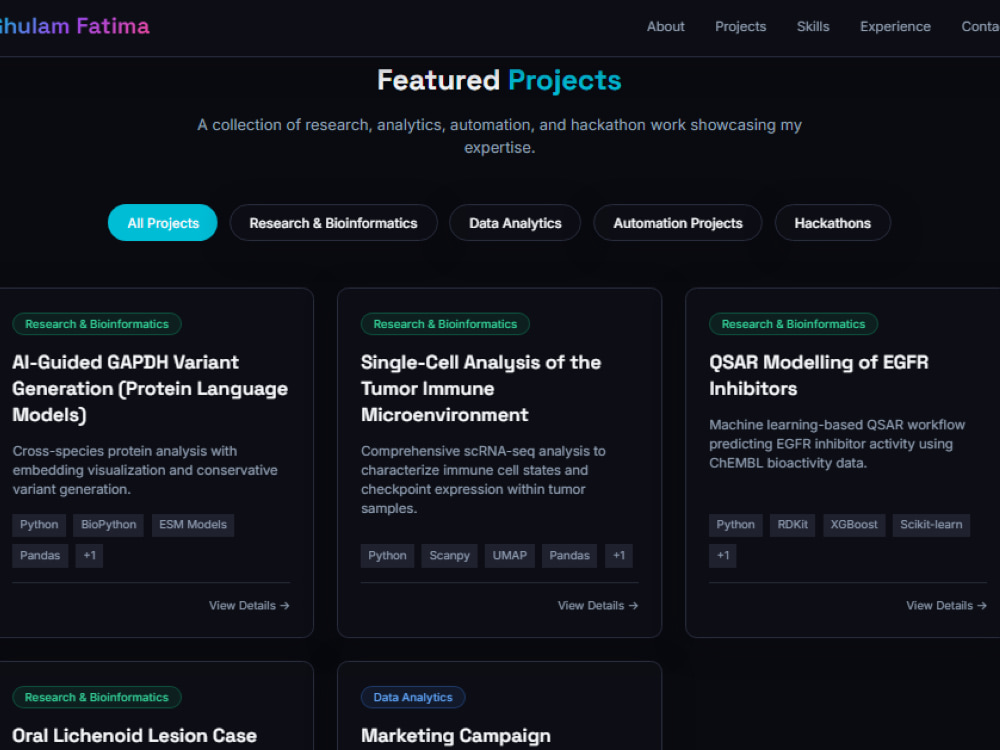Viewport: 1000px width, 750px height.
Task: Filter by Research & Bioinformatics
Action: [x=334, y=223]
